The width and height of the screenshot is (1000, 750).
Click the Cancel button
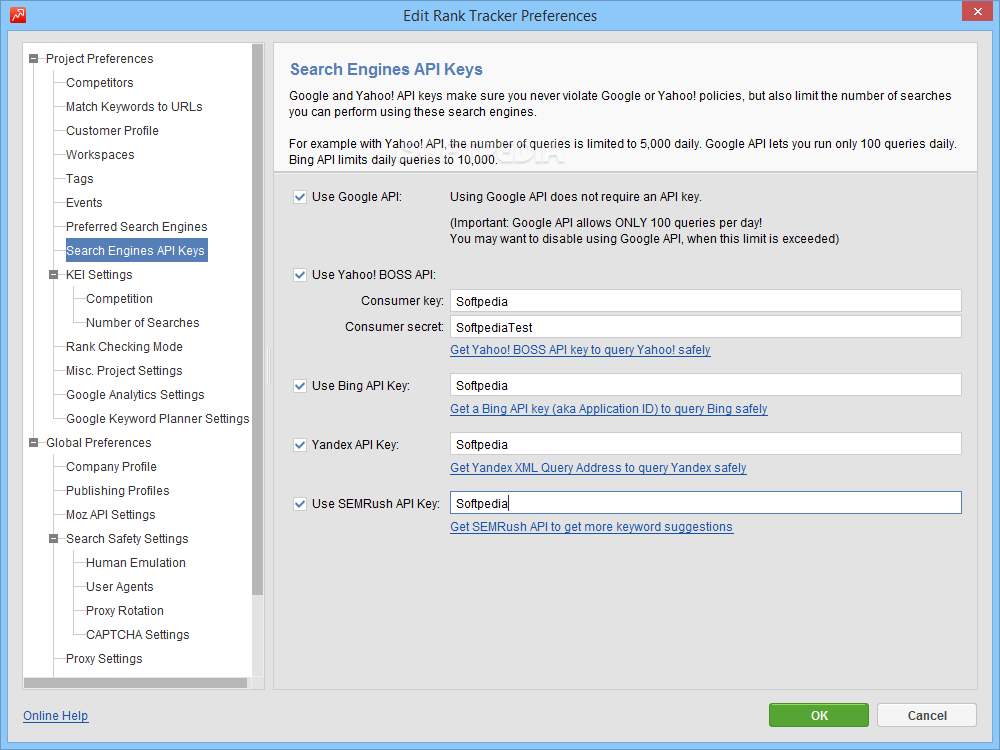click(927, 716)
